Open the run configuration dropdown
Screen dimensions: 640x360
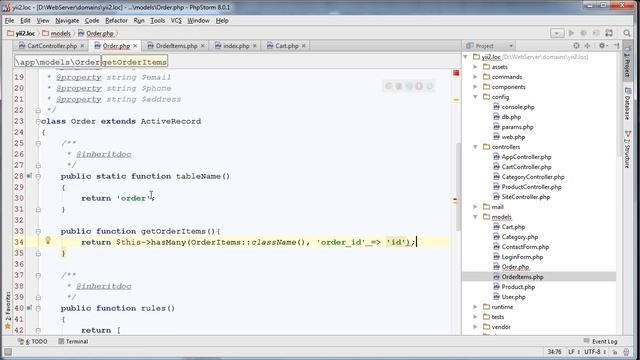[x=557, y=33]
